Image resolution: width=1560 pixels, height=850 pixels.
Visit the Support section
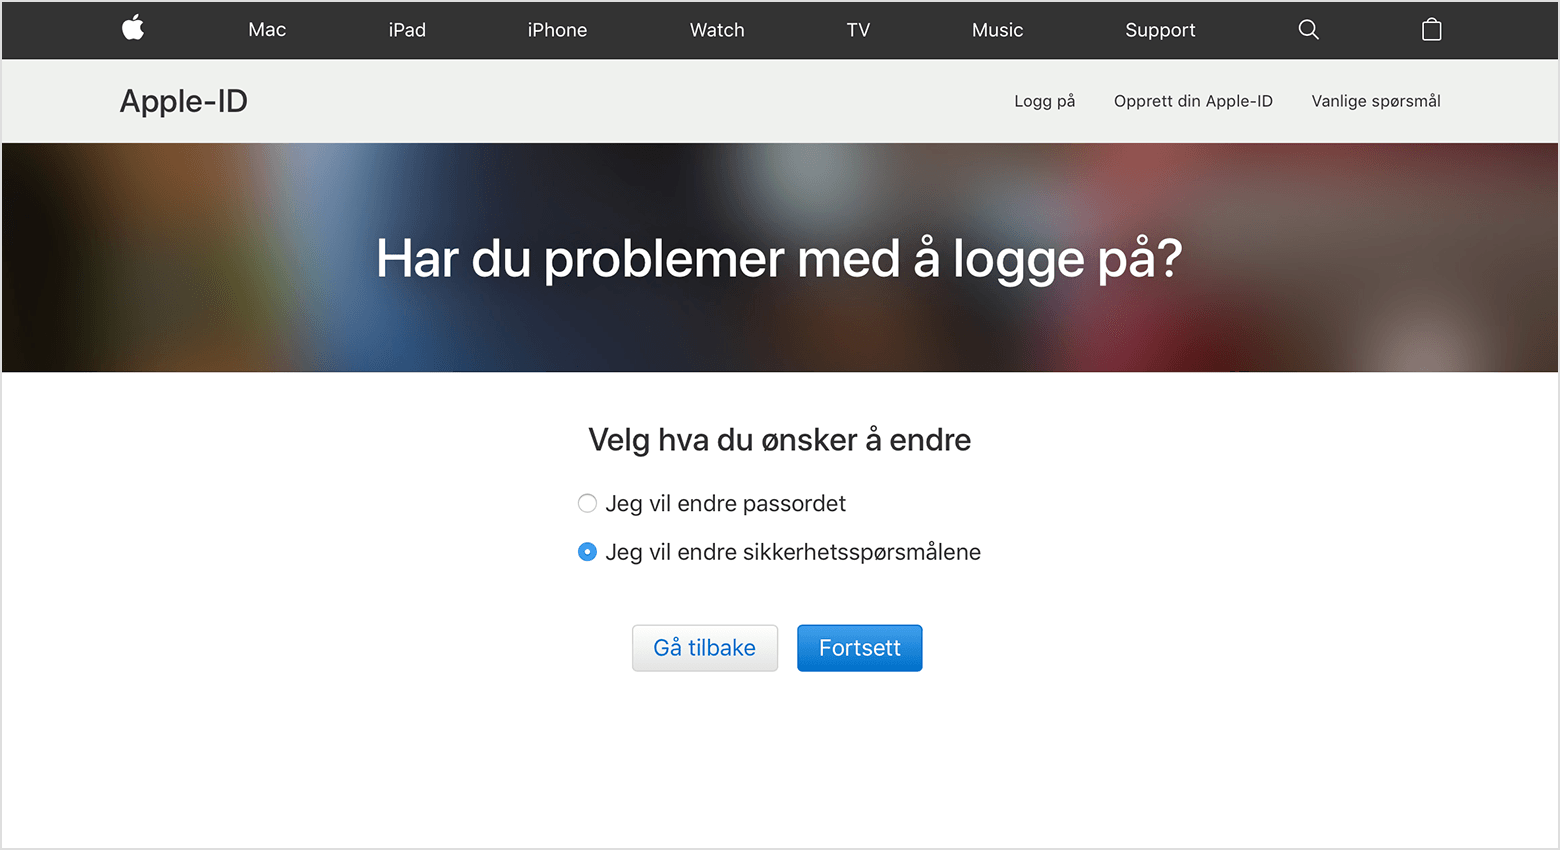(1160, 30)
